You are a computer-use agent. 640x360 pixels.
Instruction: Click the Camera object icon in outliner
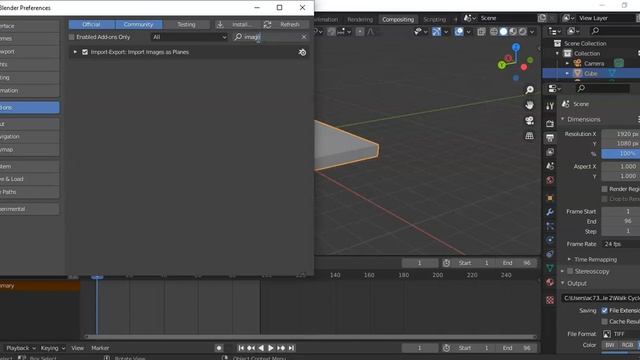577,63
